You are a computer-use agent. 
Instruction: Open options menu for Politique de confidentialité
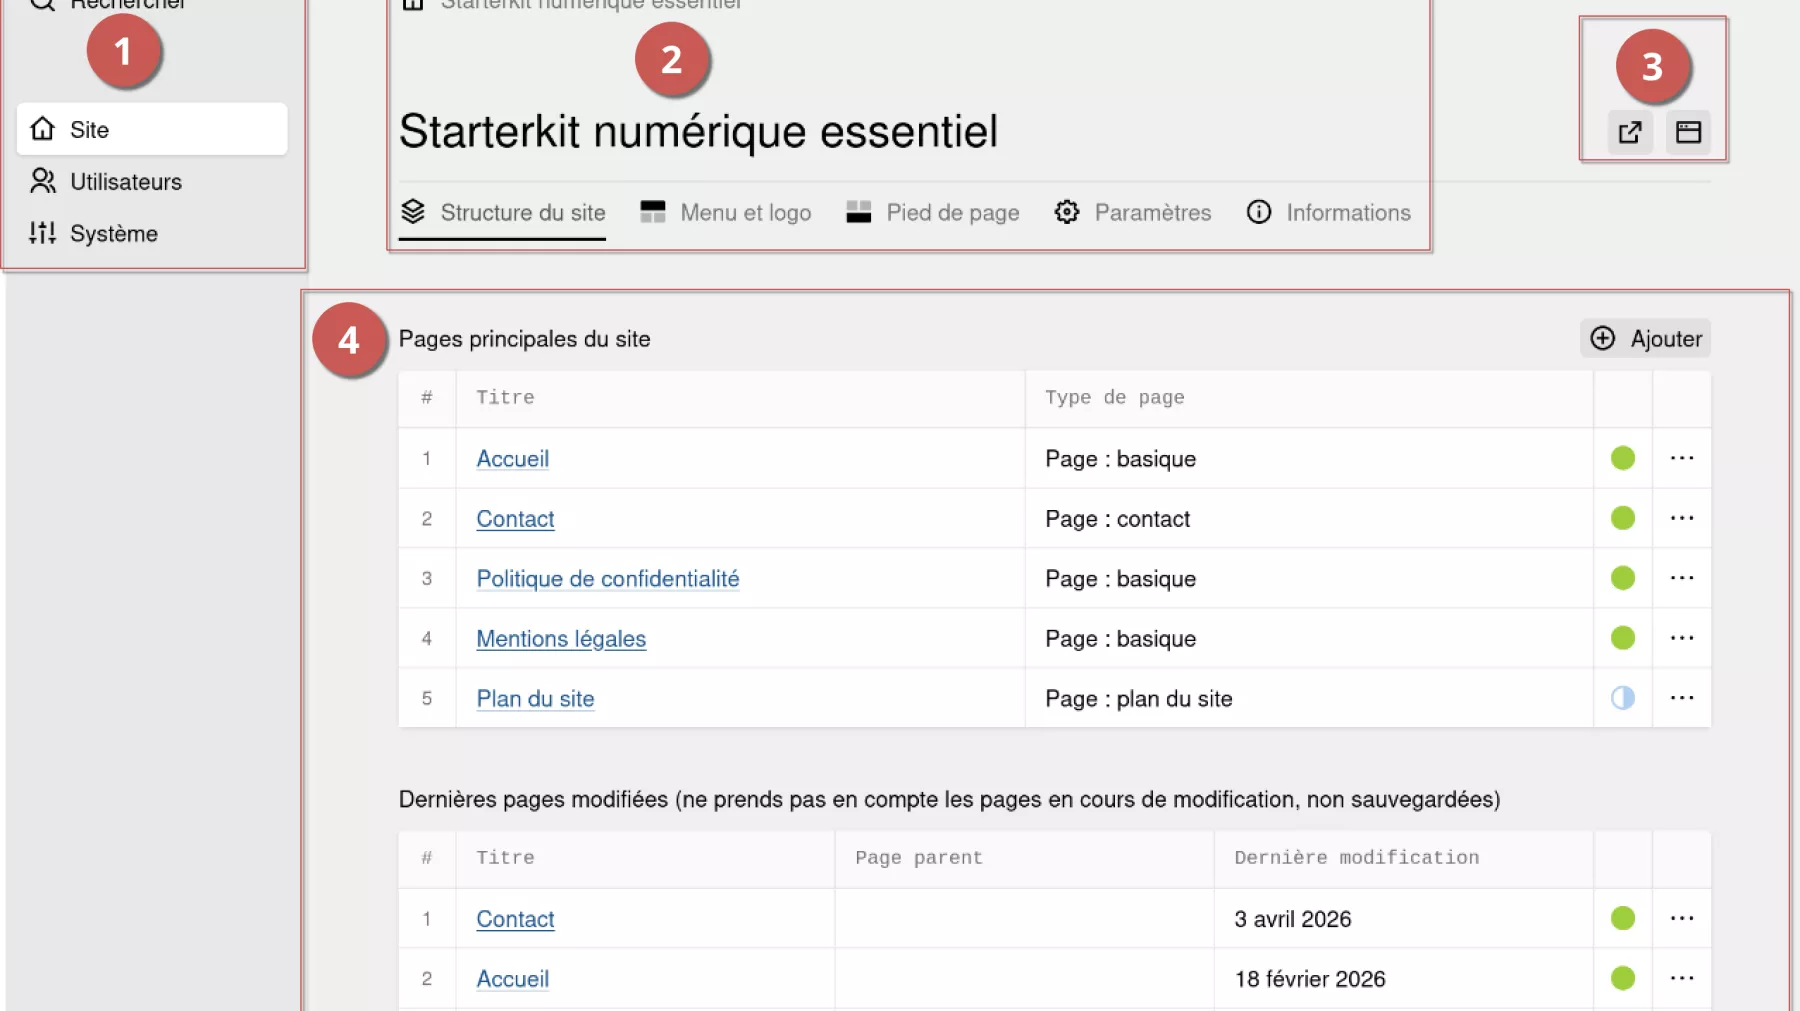[x=1682, y=578]
